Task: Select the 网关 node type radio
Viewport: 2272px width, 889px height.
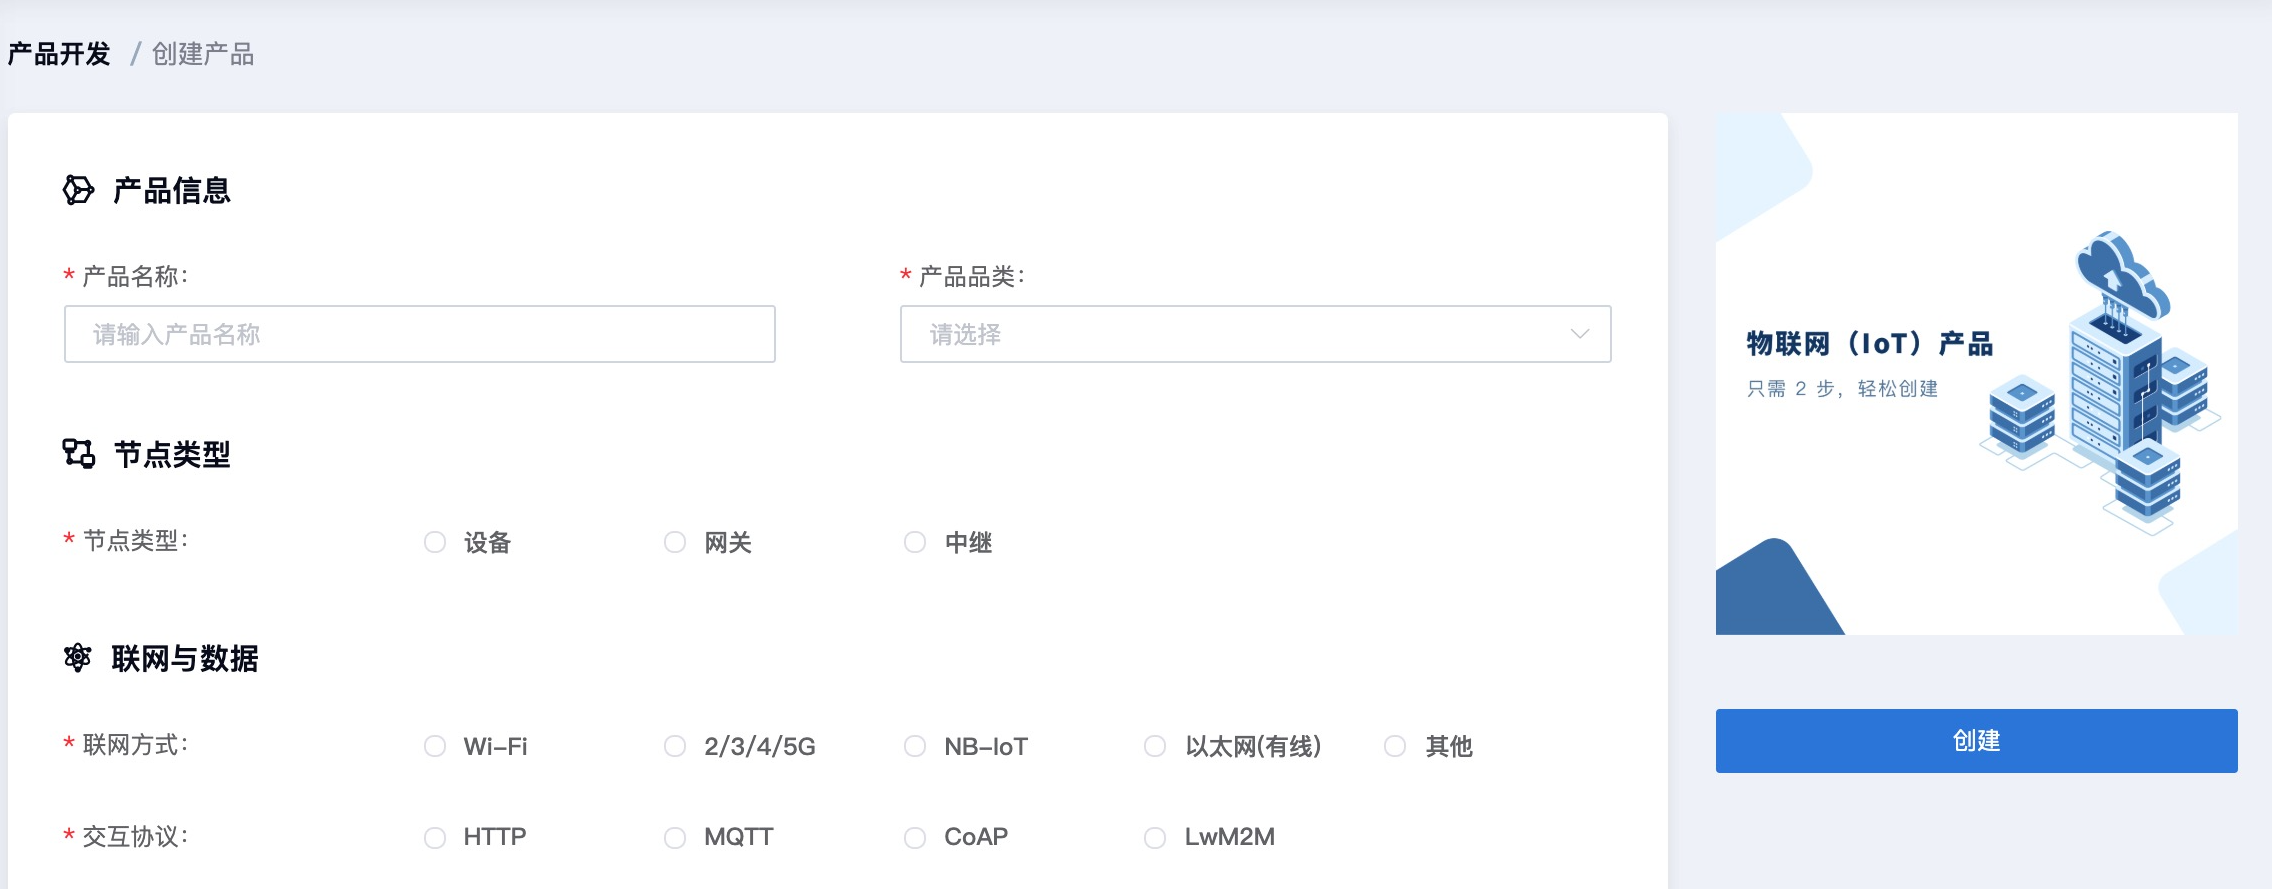Action: click(x=675, y=542)
